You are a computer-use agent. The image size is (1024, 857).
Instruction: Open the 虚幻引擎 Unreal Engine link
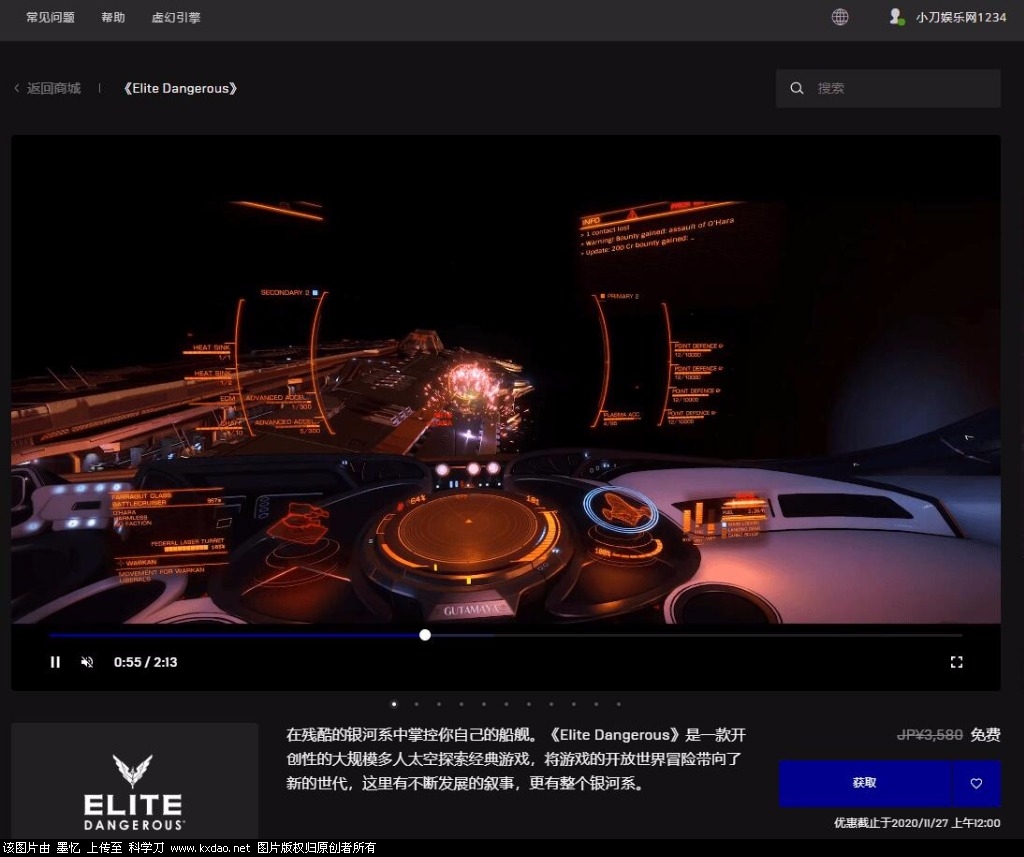176,18
